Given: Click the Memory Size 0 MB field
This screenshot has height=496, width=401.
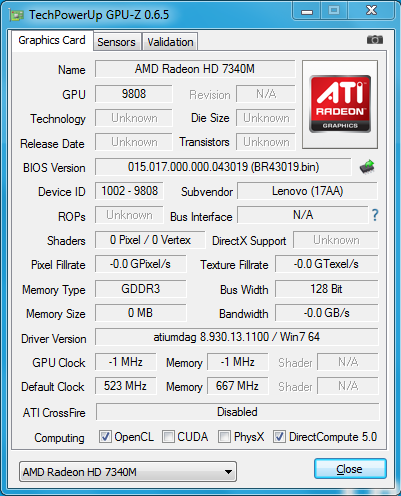Looking at the screenshot, I should 140,313.
